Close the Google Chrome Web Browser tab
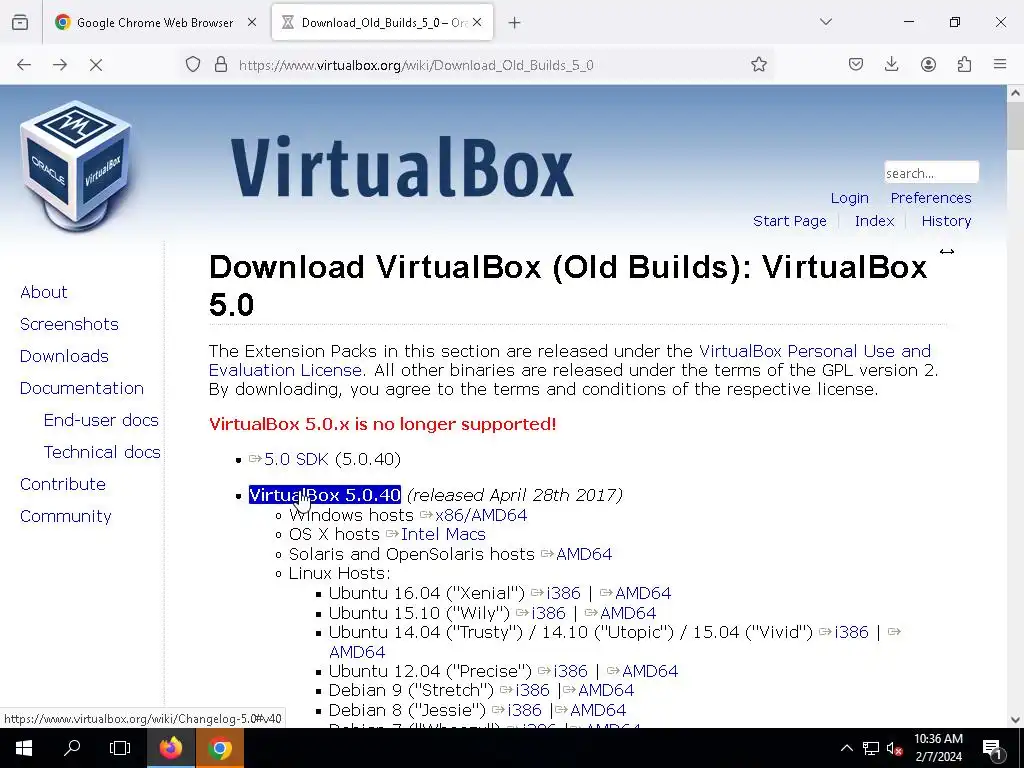The width and height of the screenshot is (1024, 768). click(252, 22)
